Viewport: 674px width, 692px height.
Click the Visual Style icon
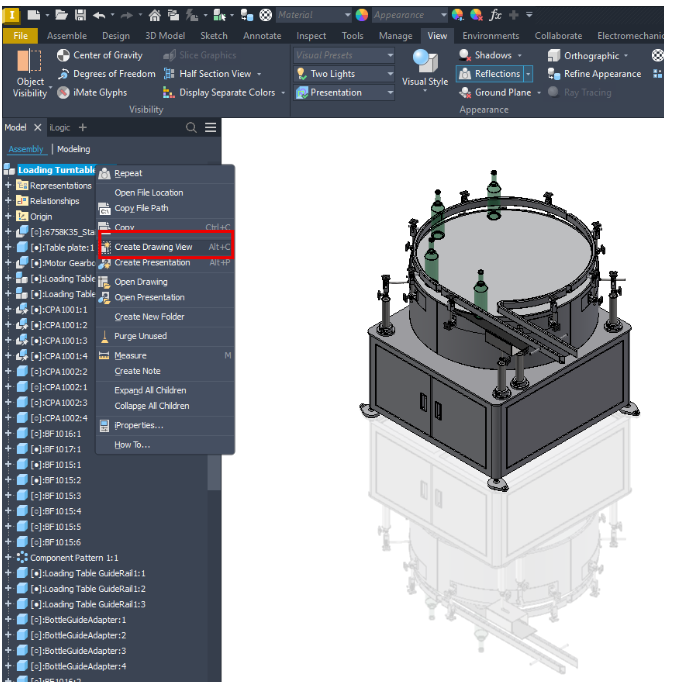pyautogui.click(x=425, y=63)
